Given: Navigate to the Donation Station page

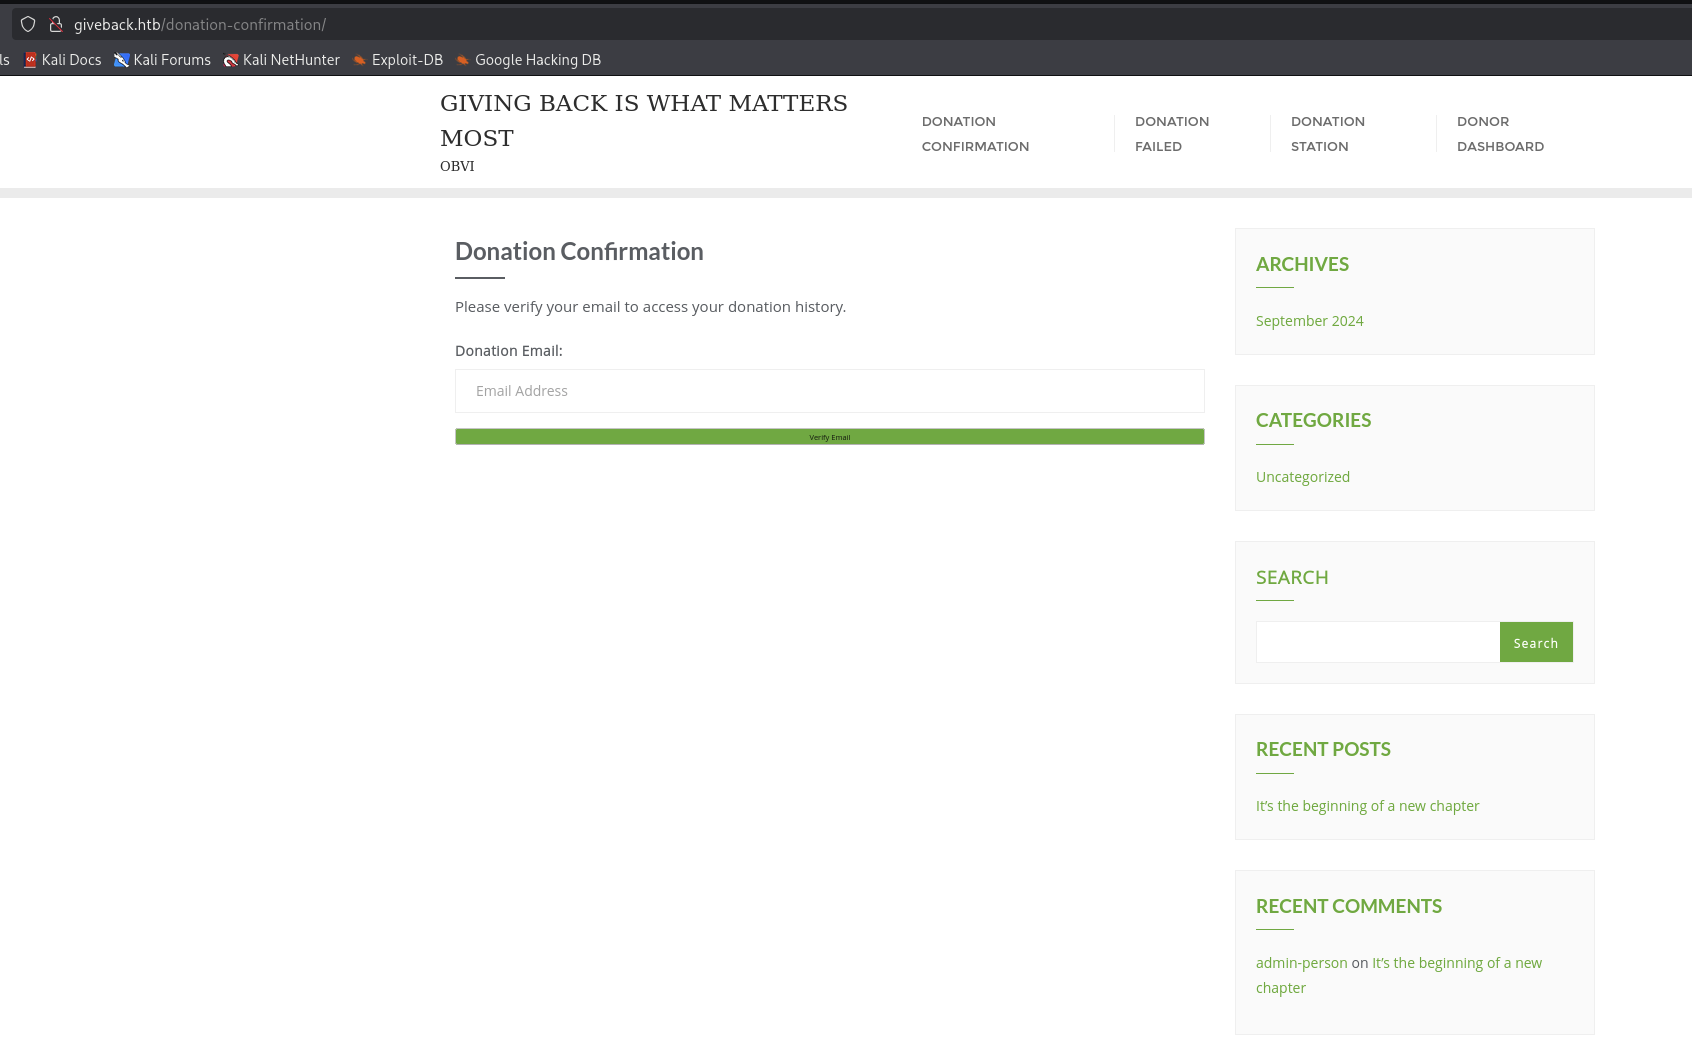Looking at the screenshot, I should tap(1328, 133).
